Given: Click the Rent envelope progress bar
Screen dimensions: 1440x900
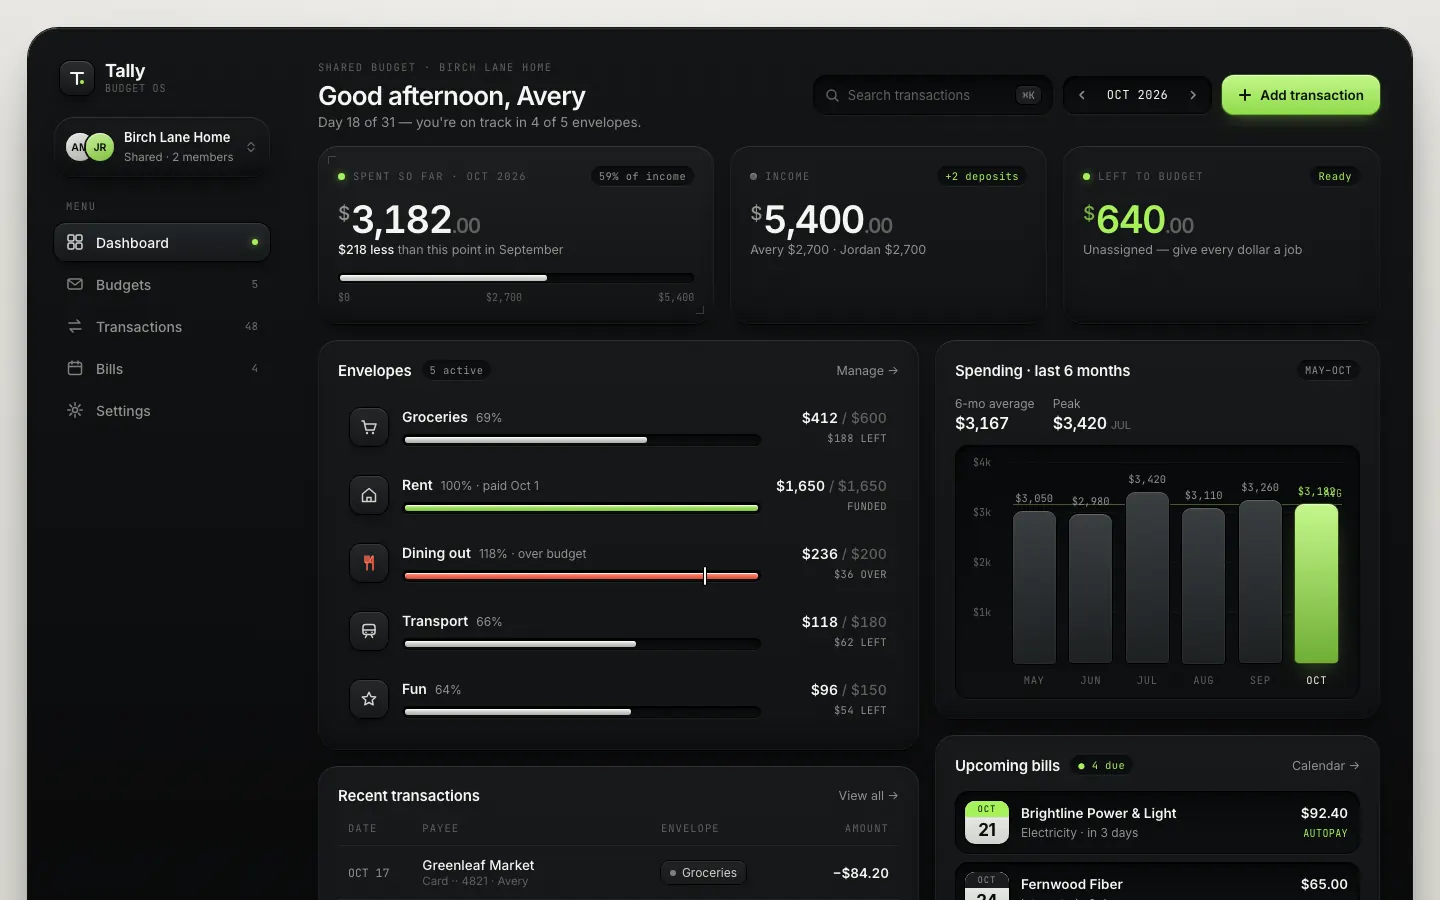Looking at the screenshot, I should [x=582, y=508].
